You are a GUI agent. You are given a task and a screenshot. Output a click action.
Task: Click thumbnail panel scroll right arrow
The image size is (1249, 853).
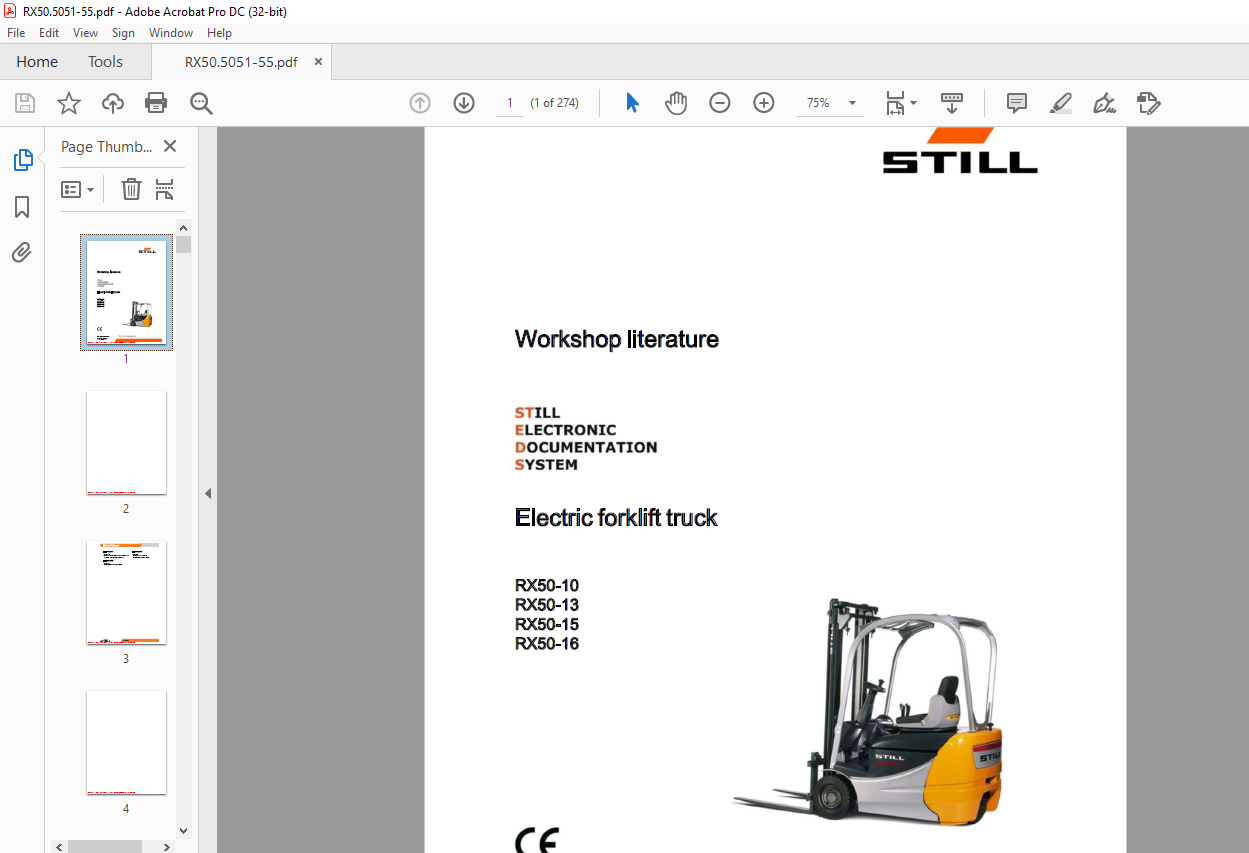168,846
